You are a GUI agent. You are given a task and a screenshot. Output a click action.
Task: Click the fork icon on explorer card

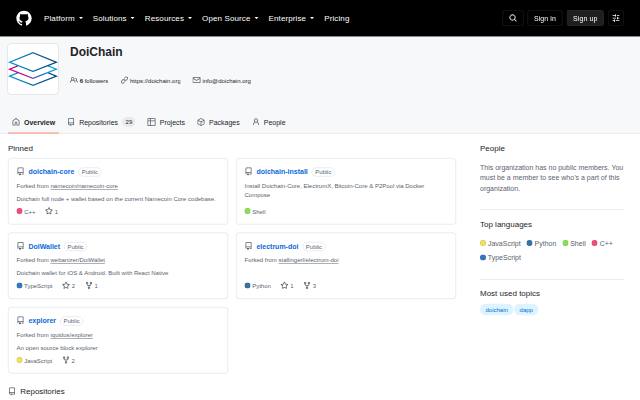click(66, 360)
